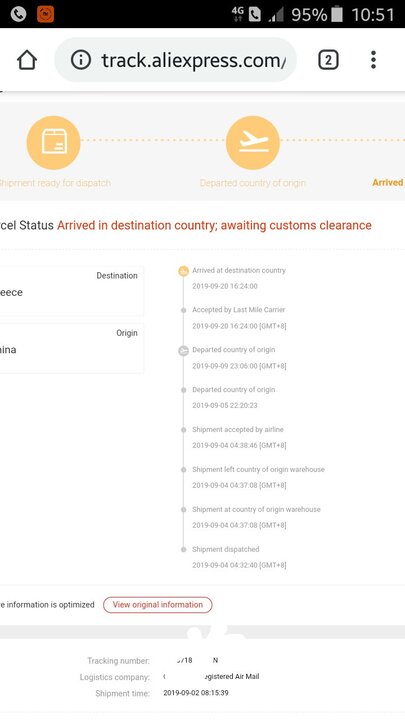Tap the package box step icon

click(54, 142)
